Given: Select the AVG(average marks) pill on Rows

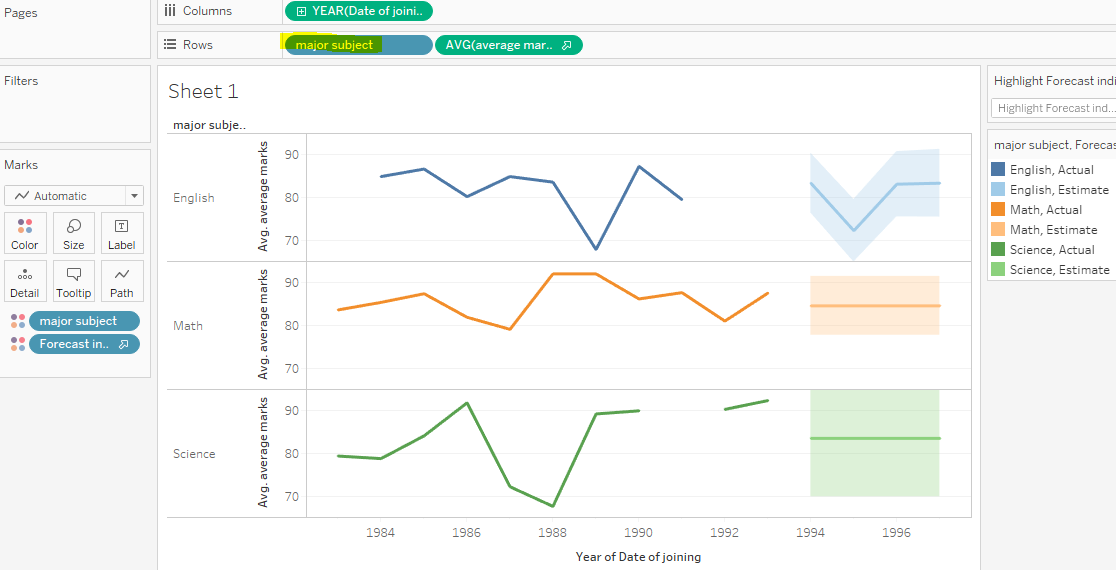Looking at the screenshot, I should (x=508, y=45).
